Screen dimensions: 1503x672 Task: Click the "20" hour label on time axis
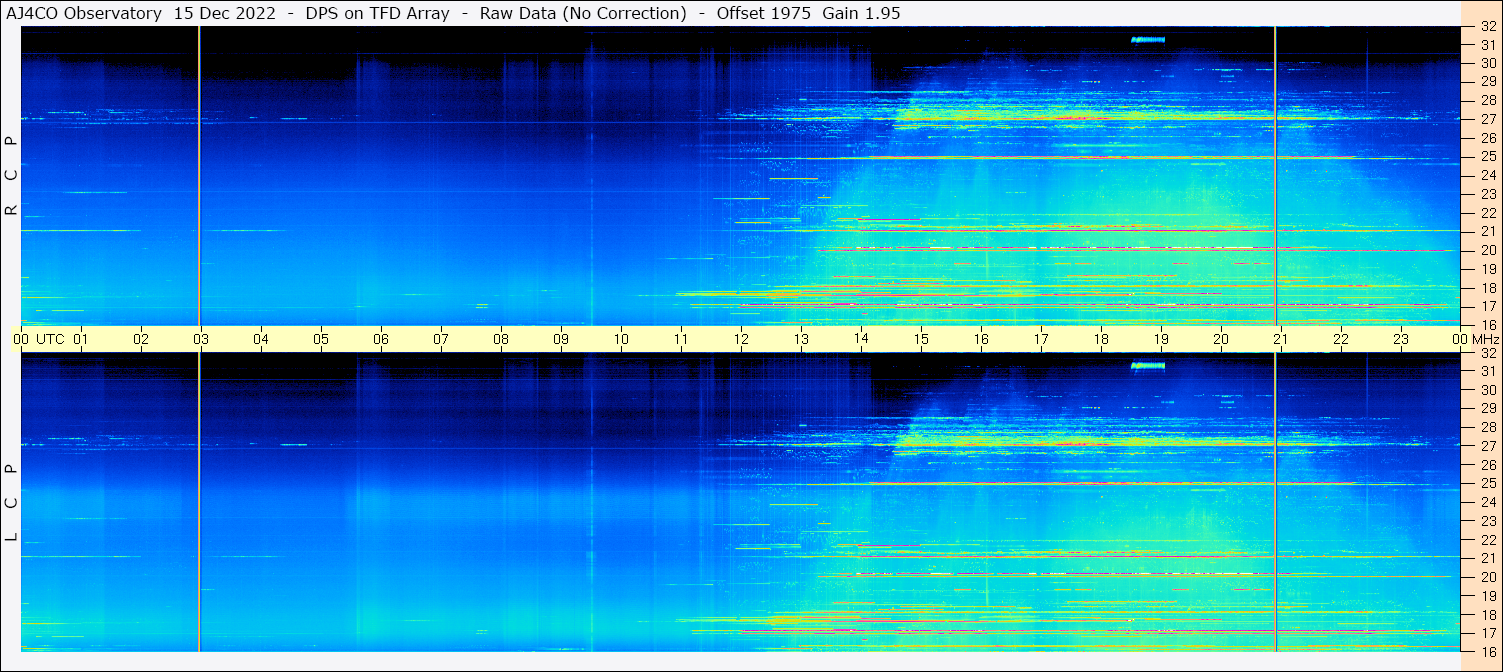pos(1221,339)
